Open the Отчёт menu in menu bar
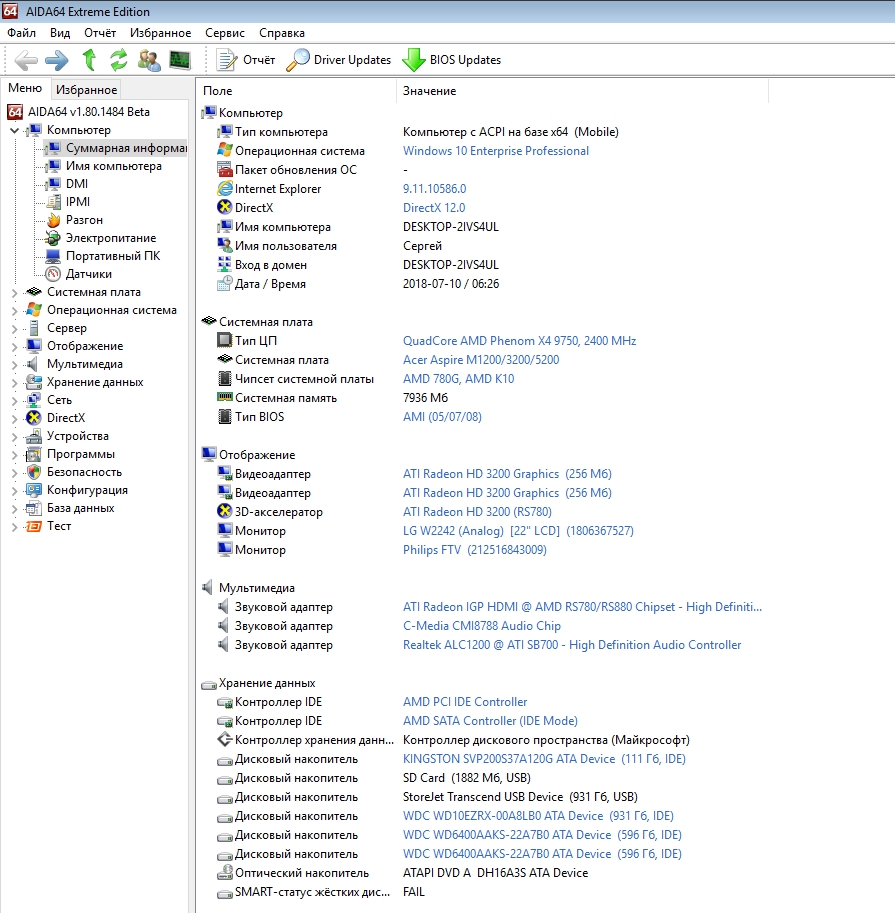Image resolution: width=895 pixels, height=913 pixels. coord(100,33)
